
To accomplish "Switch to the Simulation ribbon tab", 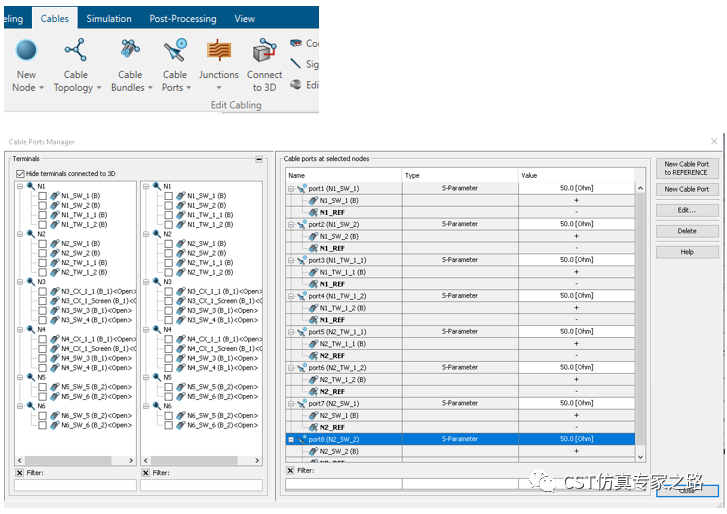I will (x=109, y=19).
